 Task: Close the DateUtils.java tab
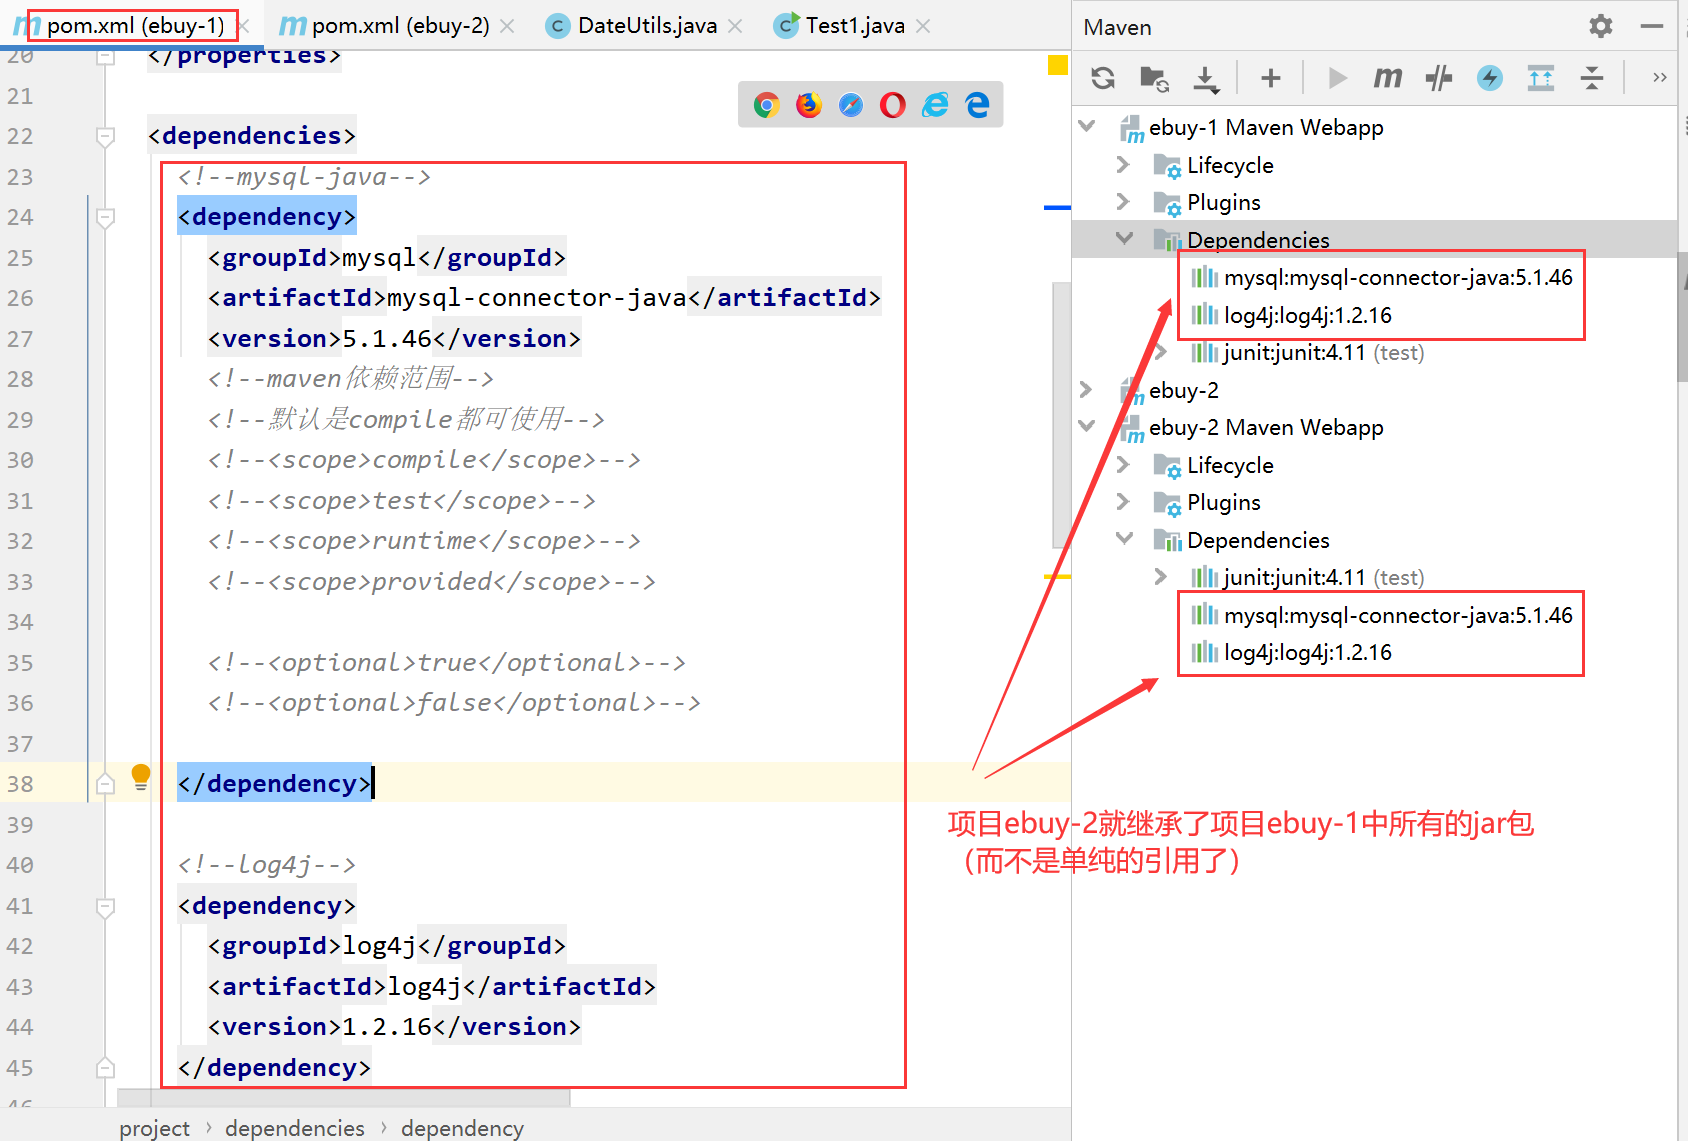click(735, 26)
